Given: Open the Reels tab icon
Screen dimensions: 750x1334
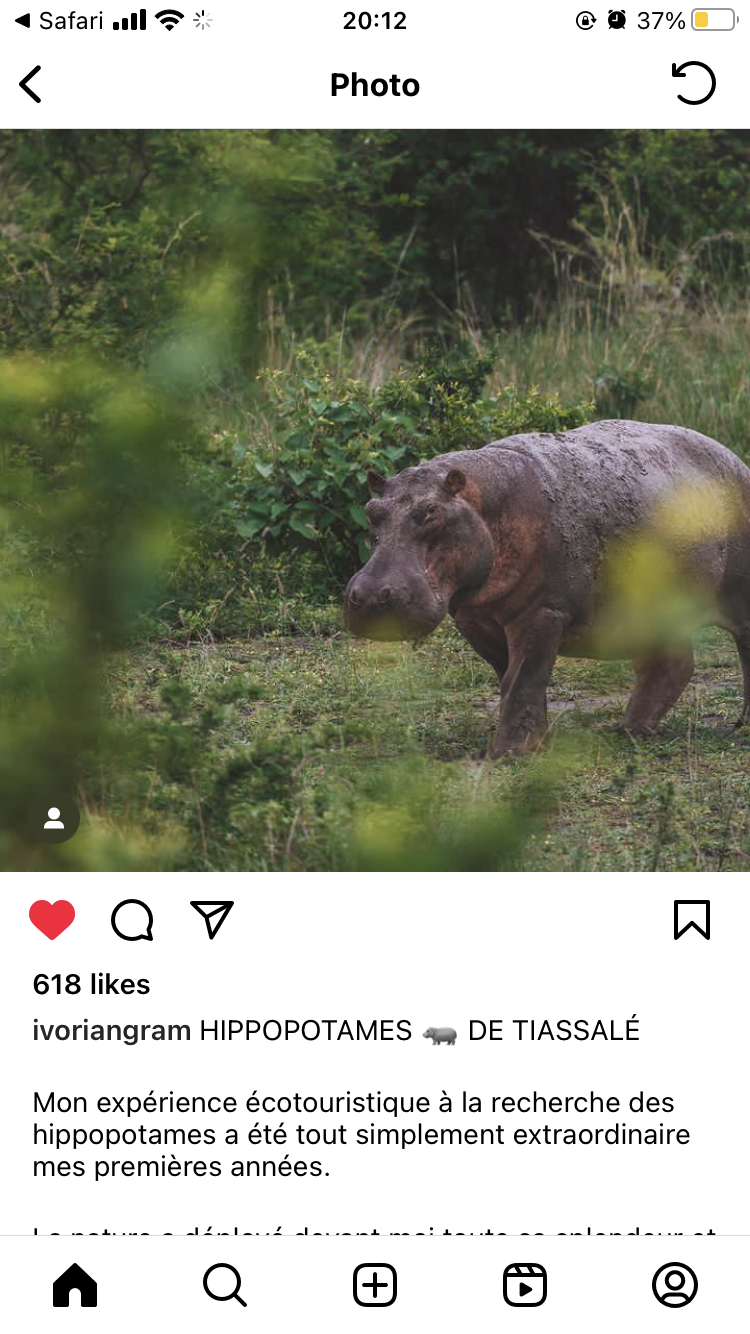Looking at the screenshot, I should click(525, 1285).
